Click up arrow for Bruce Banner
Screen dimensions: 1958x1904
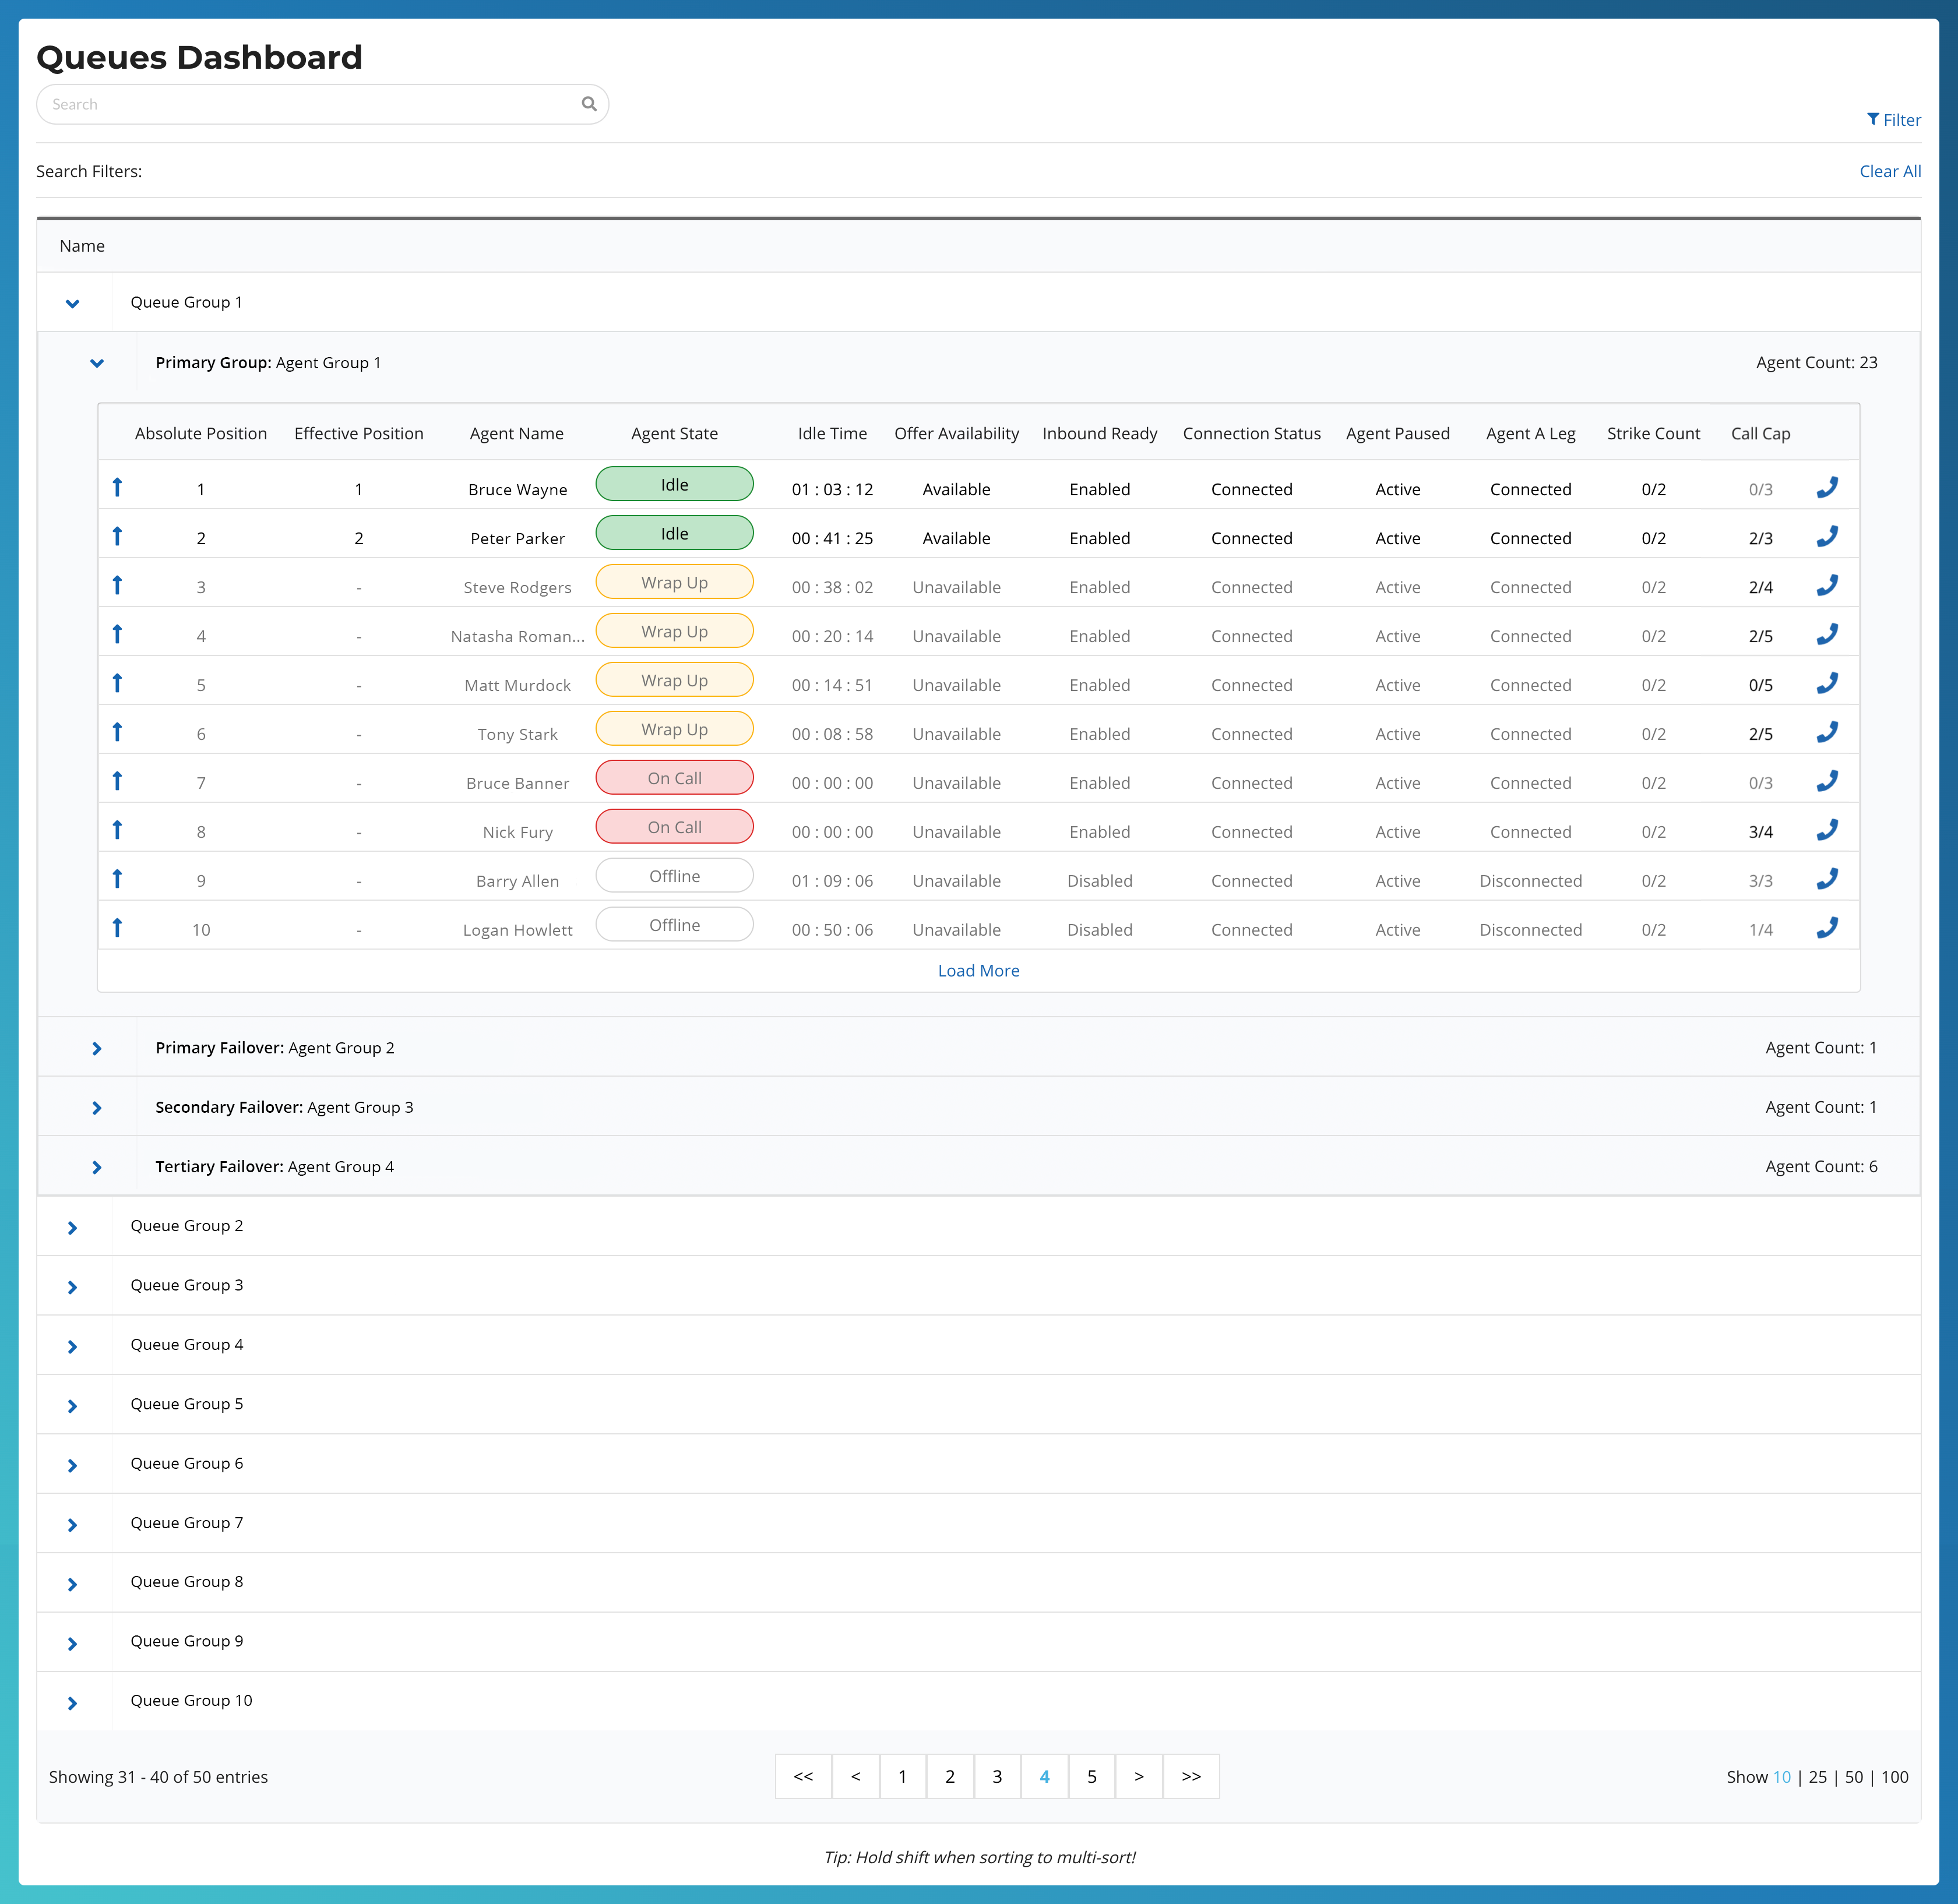point(117,781)
